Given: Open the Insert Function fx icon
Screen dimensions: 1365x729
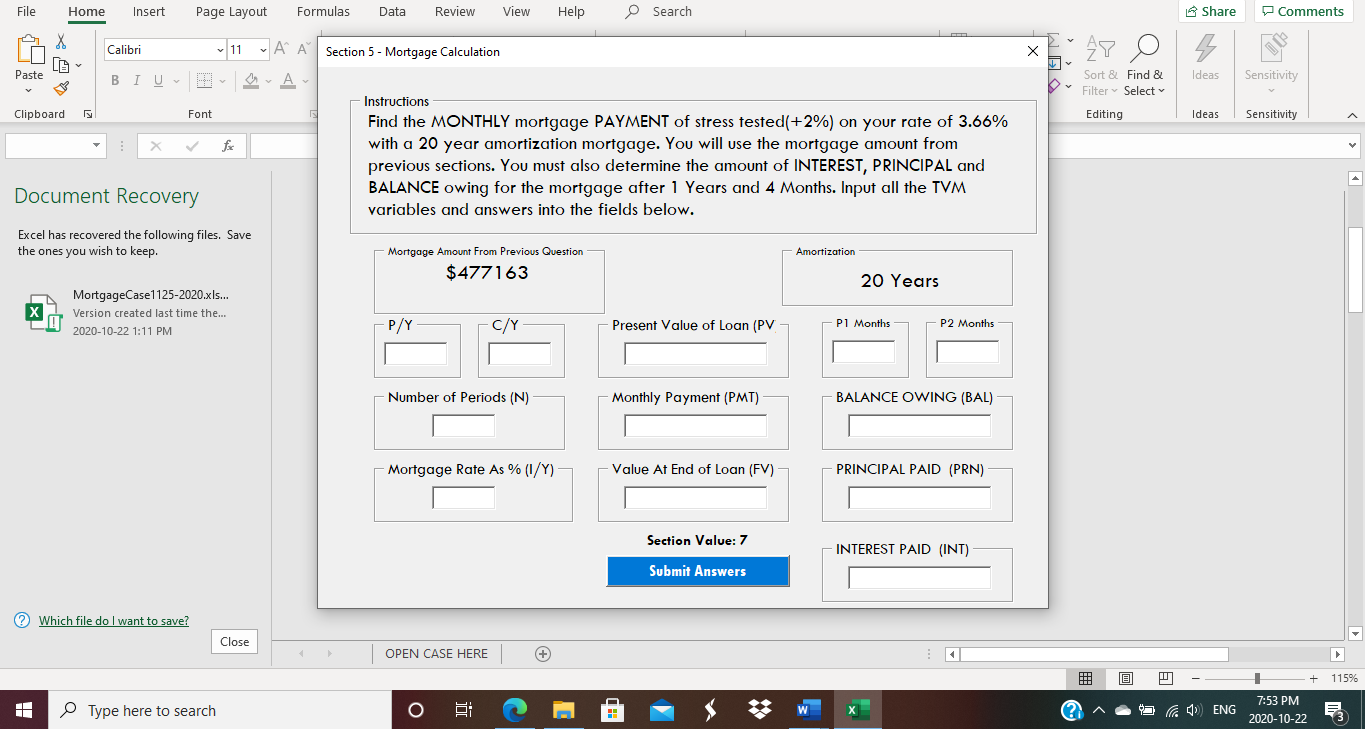Looking at the screenshot, I should point(230,145).
